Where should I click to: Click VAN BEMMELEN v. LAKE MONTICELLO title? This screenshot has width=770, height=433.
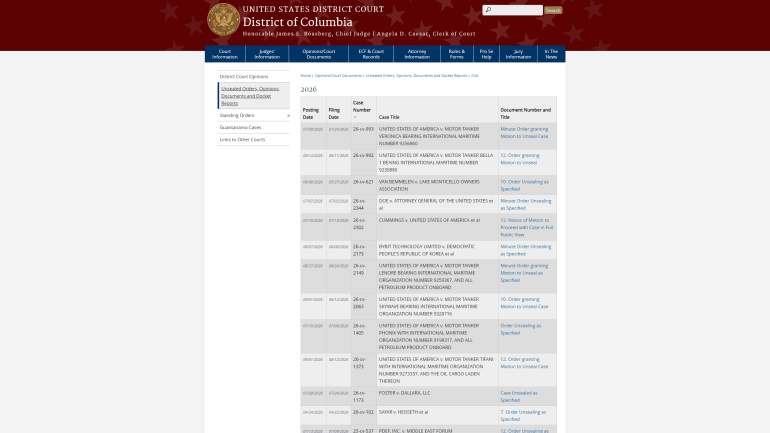click(x=429, y=185)
